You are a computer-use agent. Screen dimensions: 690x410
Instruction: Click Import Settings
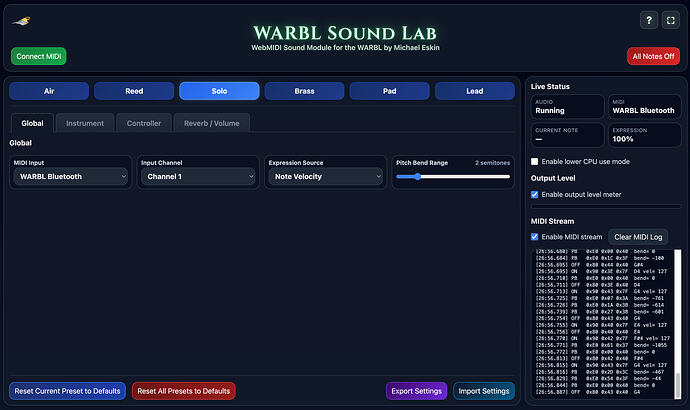[484, 391]
